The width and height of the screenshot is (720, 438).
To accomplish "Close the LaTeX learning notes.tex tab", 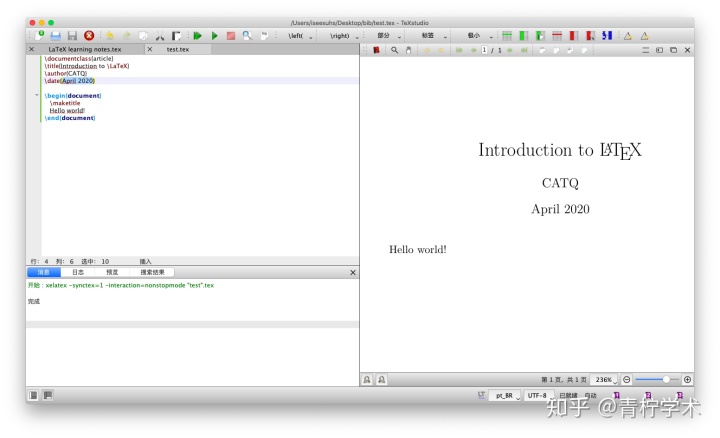I will point(31,49).
